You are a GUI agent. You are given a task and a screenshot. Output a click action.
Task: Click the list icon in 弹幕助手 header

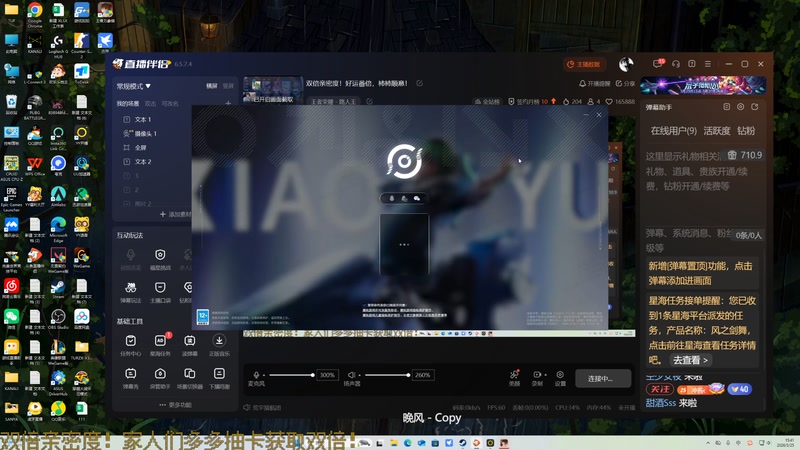click(727, 107)
